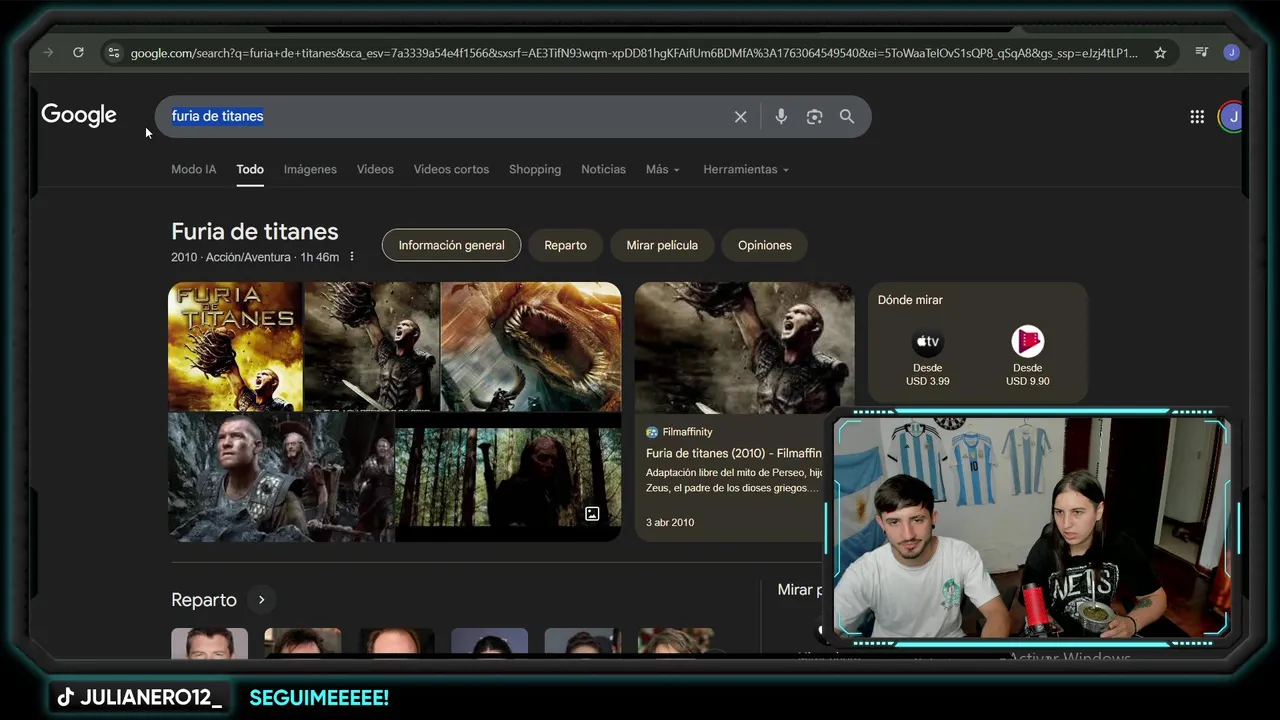Click the browser forward arrow

tap(48, 53)
